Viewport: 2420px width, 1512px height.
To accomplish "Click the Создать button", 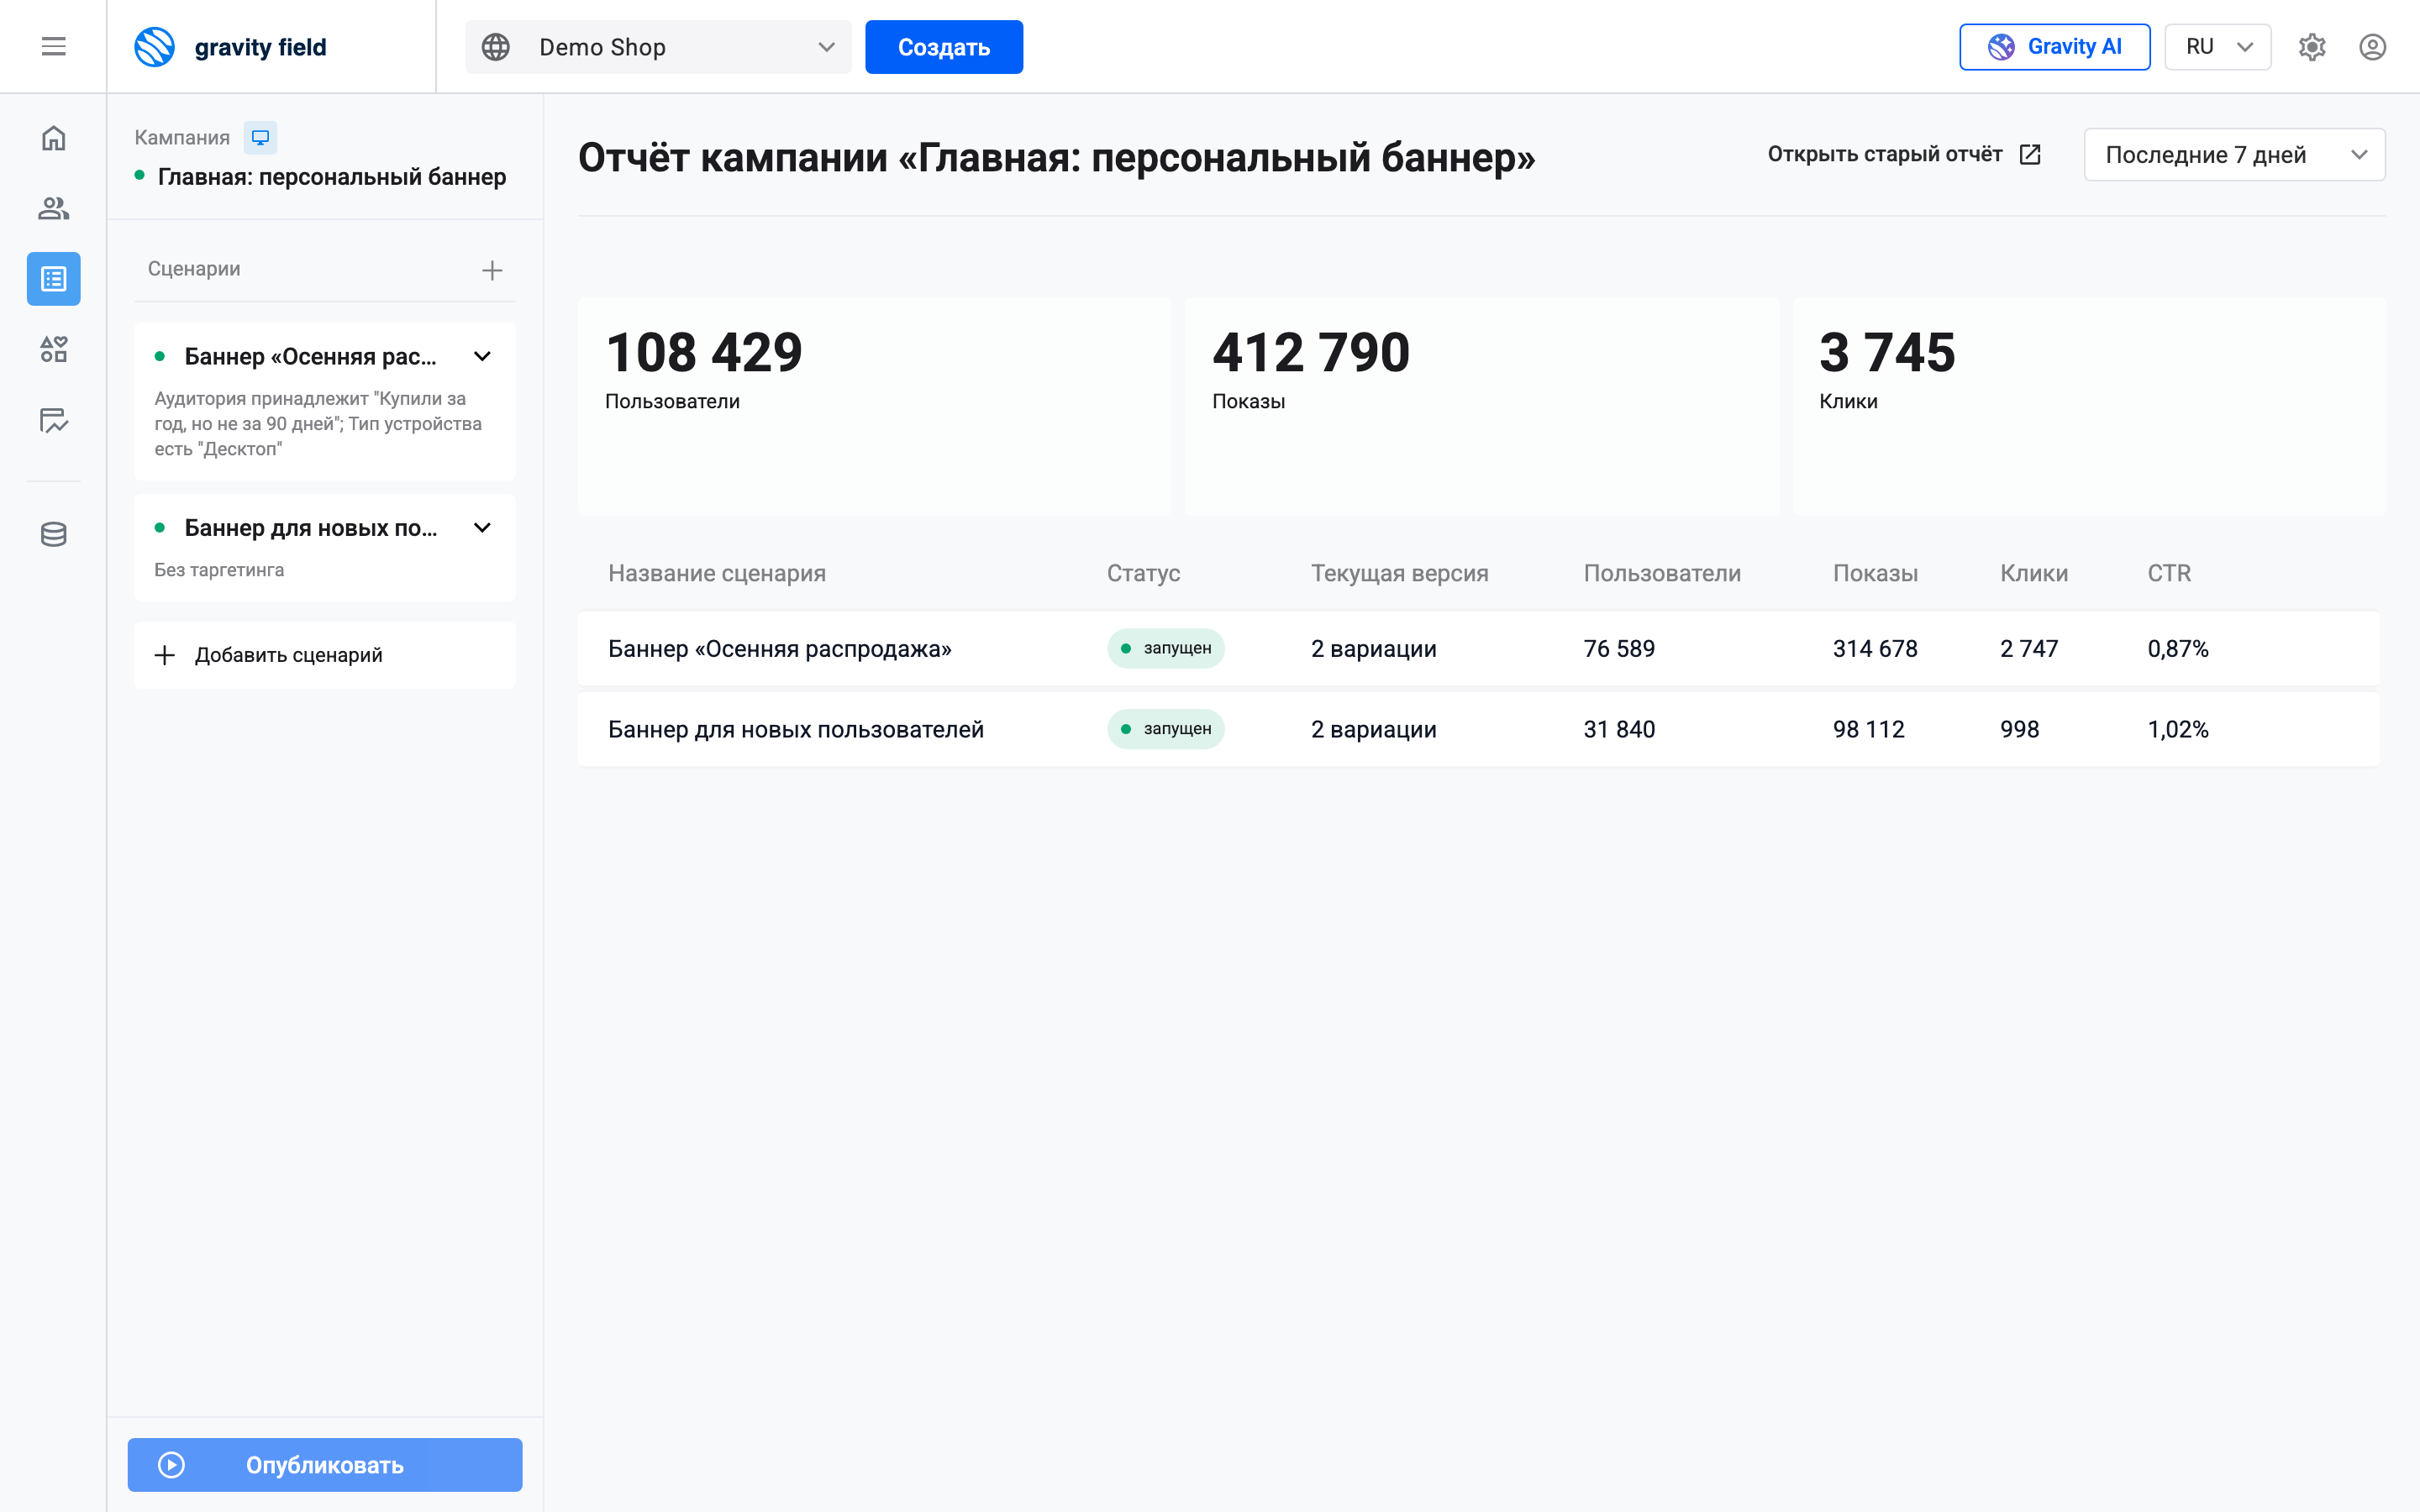I will click(x=944, y=47).
